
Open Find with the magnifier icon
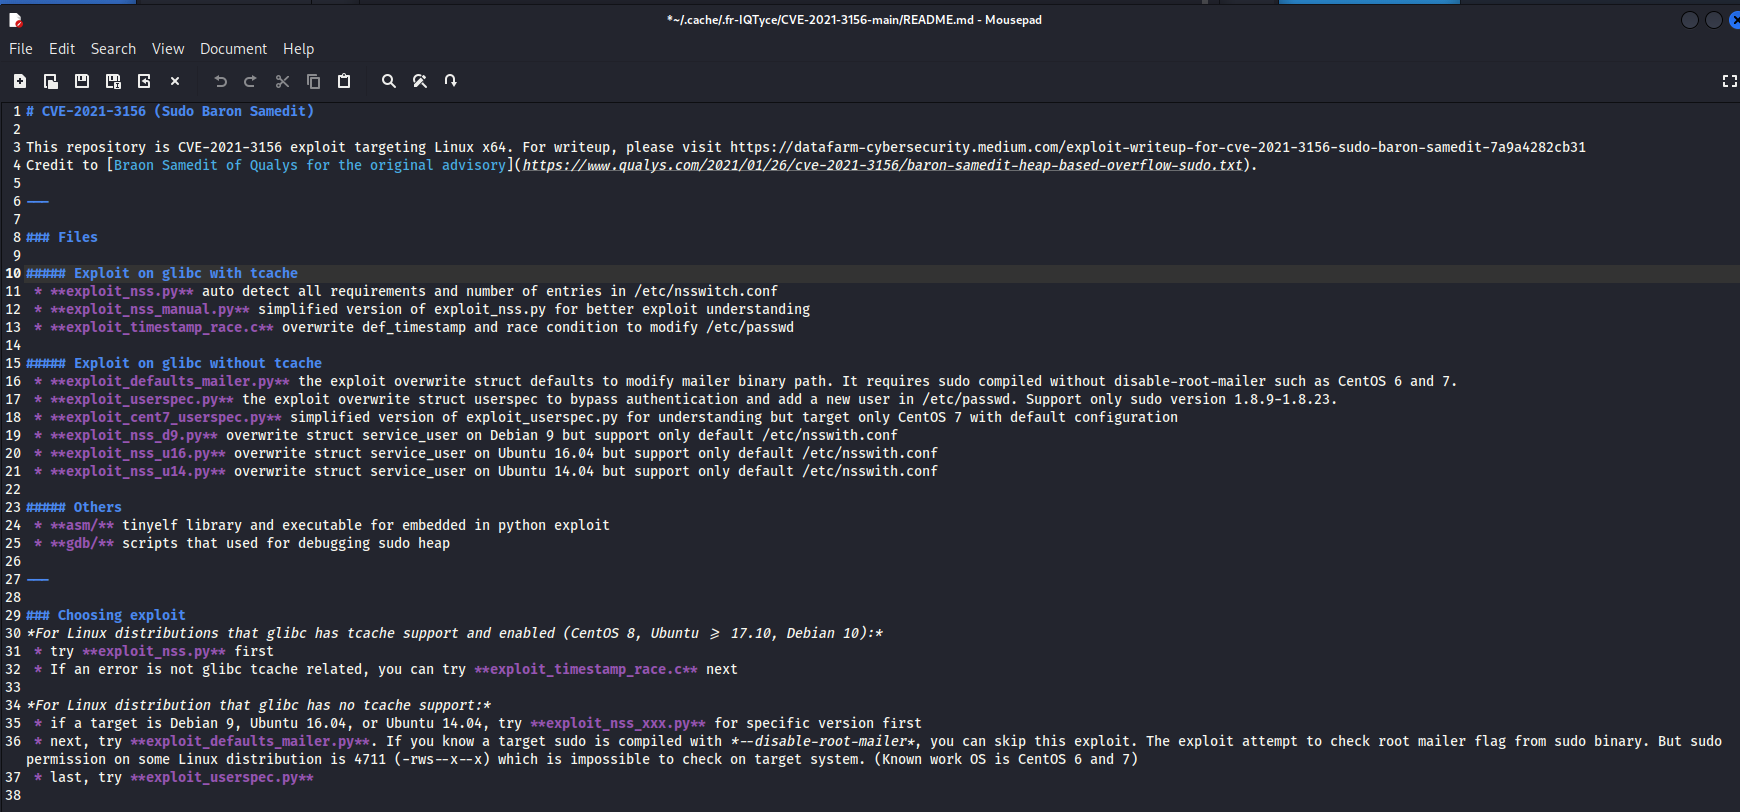pos(389,81)
